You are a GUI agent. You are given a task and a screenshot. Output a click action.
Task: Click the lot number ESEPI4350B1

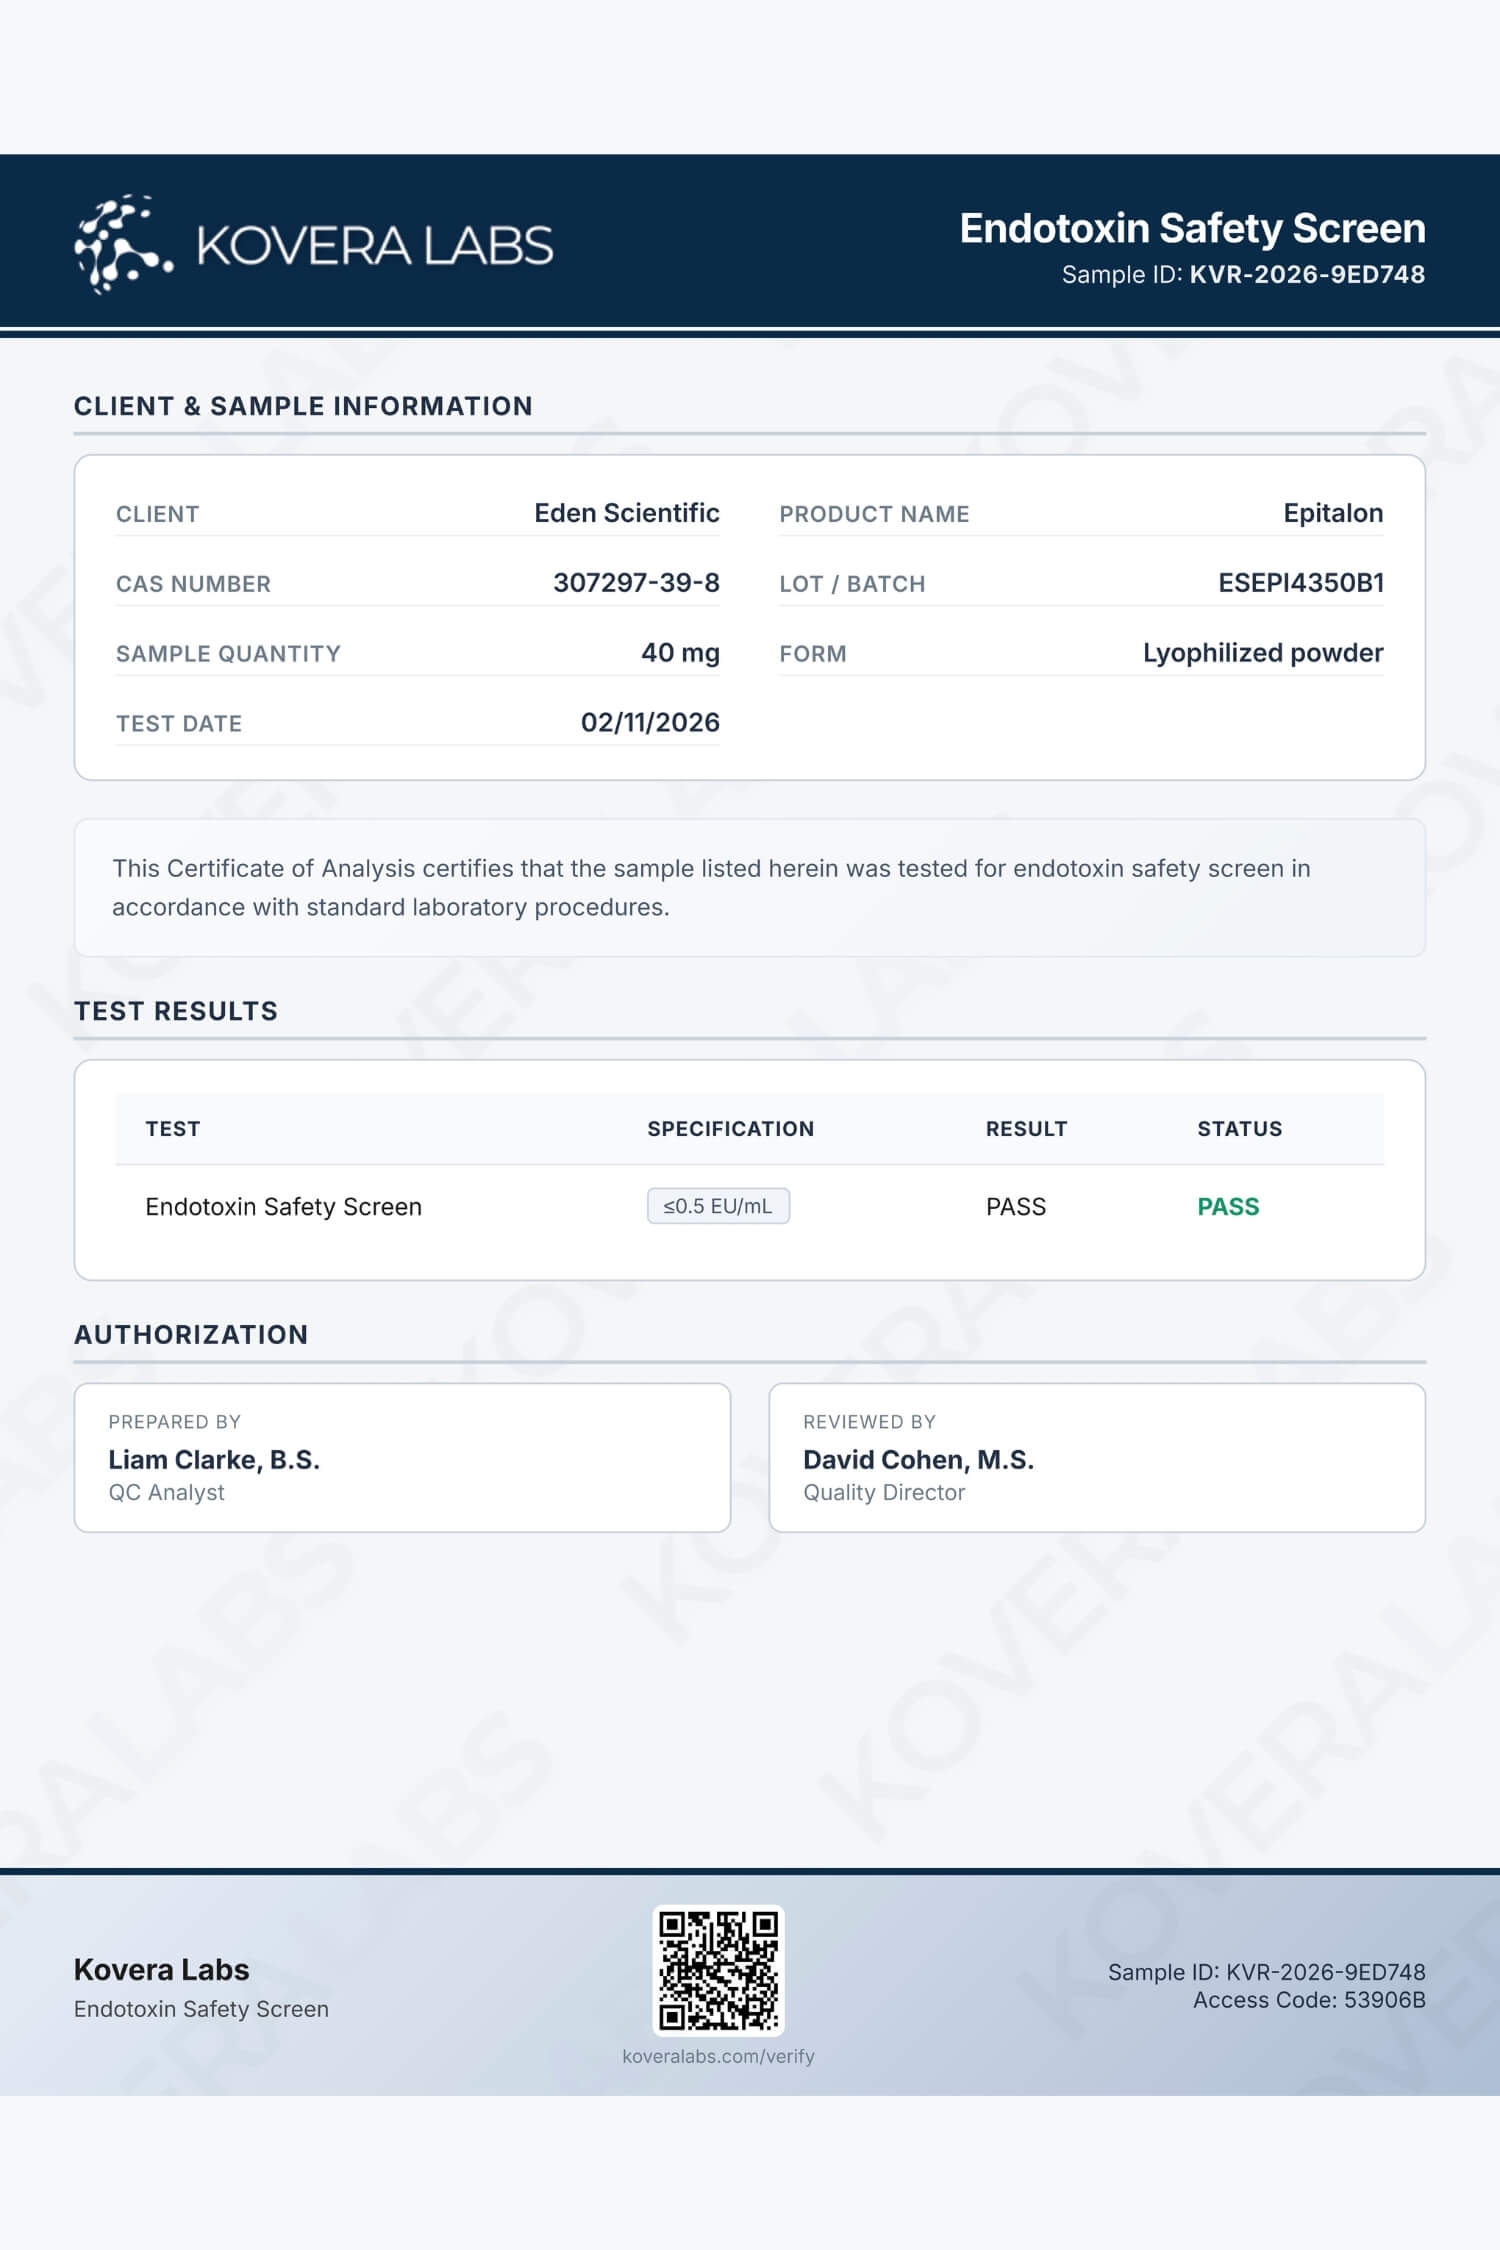pos(1300,583)
